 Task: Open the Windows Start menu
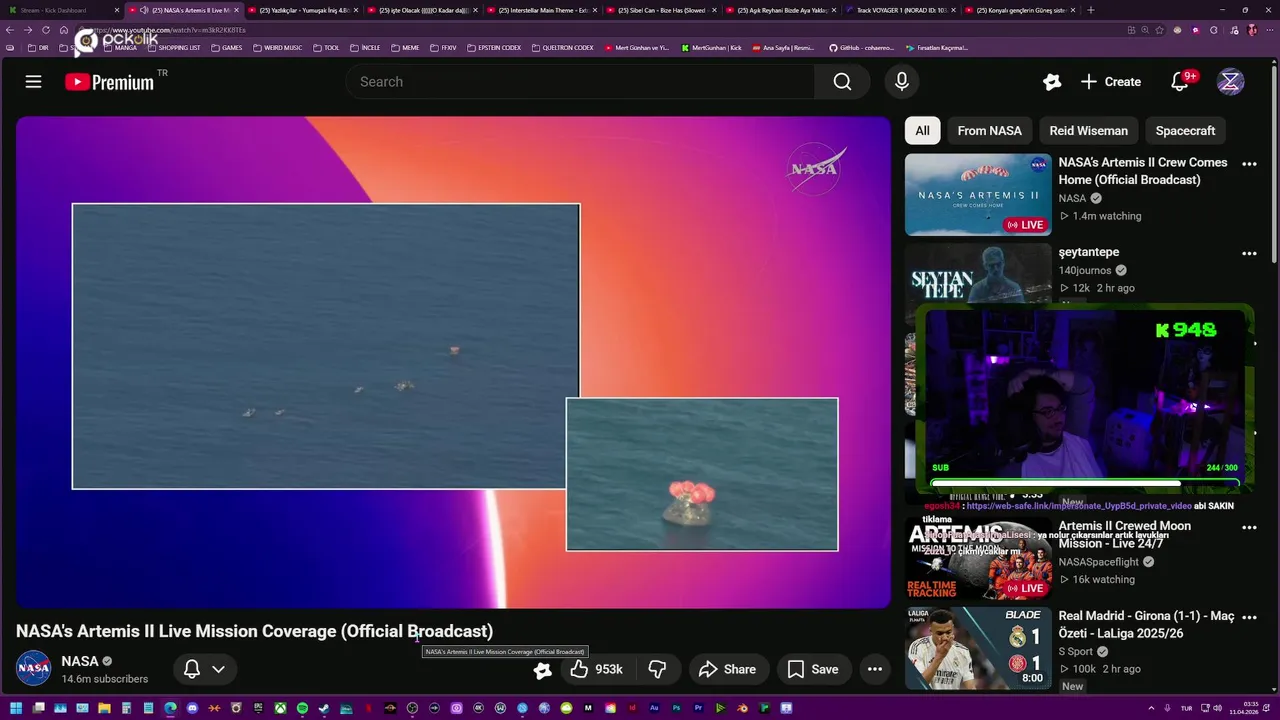click(16, 708)
